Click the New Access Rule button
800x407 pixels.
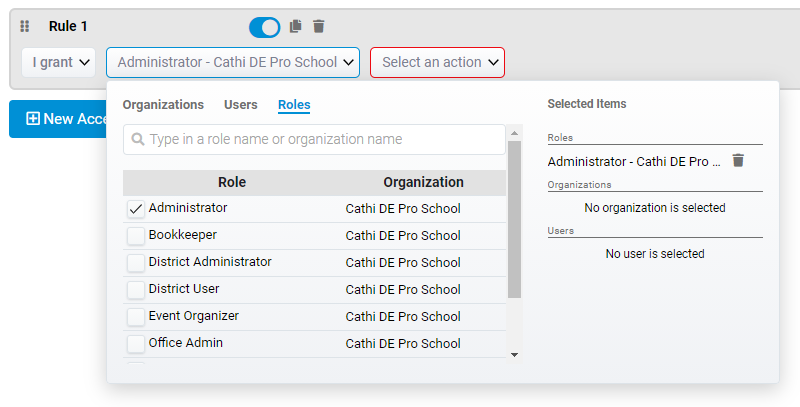point(60,119)
